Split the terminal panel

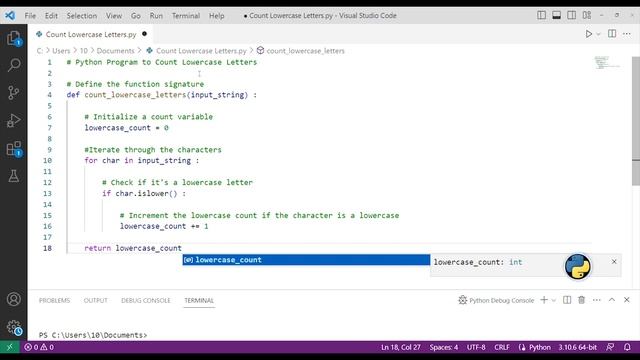(x=567, y=300)
